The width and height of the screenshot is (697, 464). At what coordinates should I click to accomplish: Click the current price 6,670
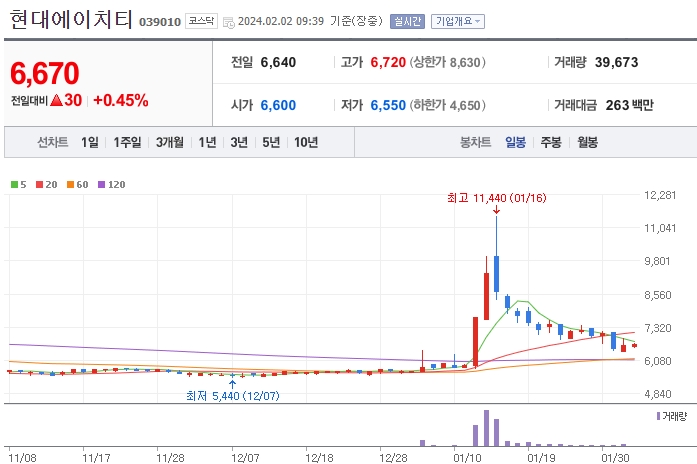tap(44, 73)
